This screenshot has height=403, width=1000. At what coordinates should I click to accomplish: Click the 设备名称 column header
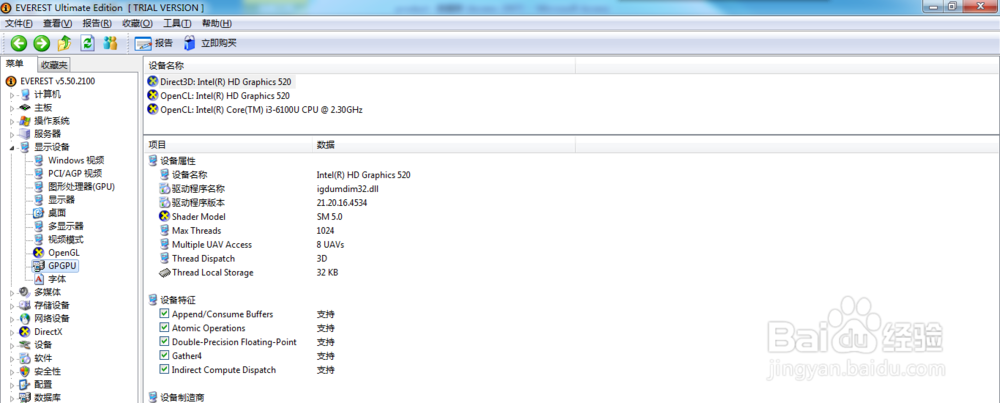coord(360,66)
